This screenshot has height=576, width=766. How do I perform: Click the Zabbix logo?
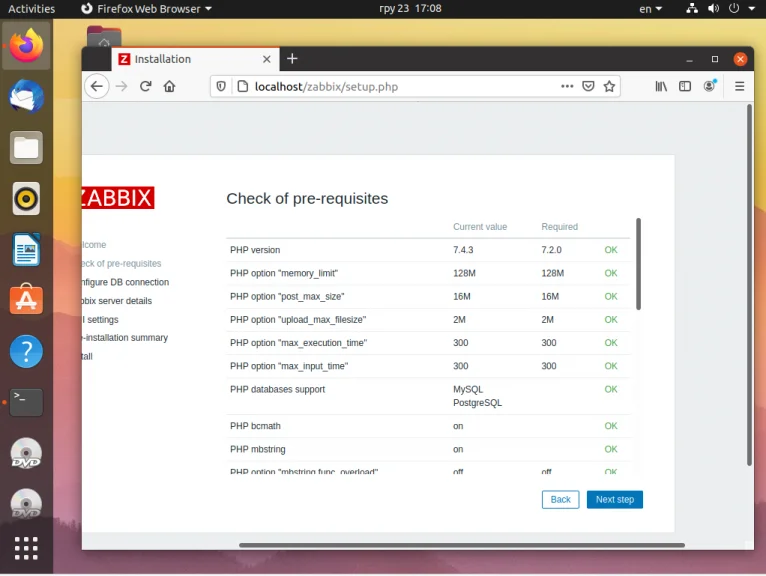(118, 198)
